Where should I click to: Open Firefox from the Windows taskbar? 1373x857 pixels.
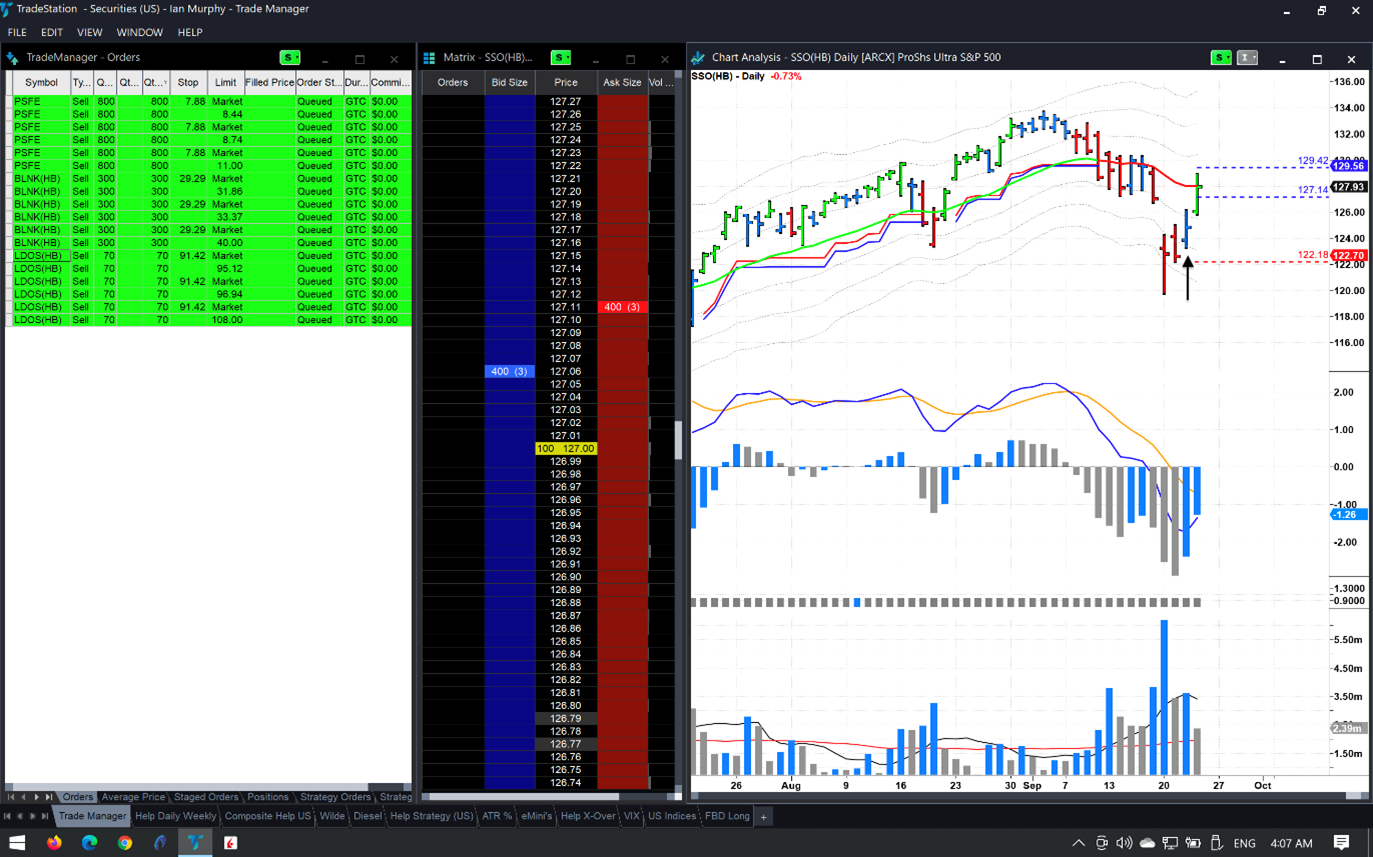[54, 843]
